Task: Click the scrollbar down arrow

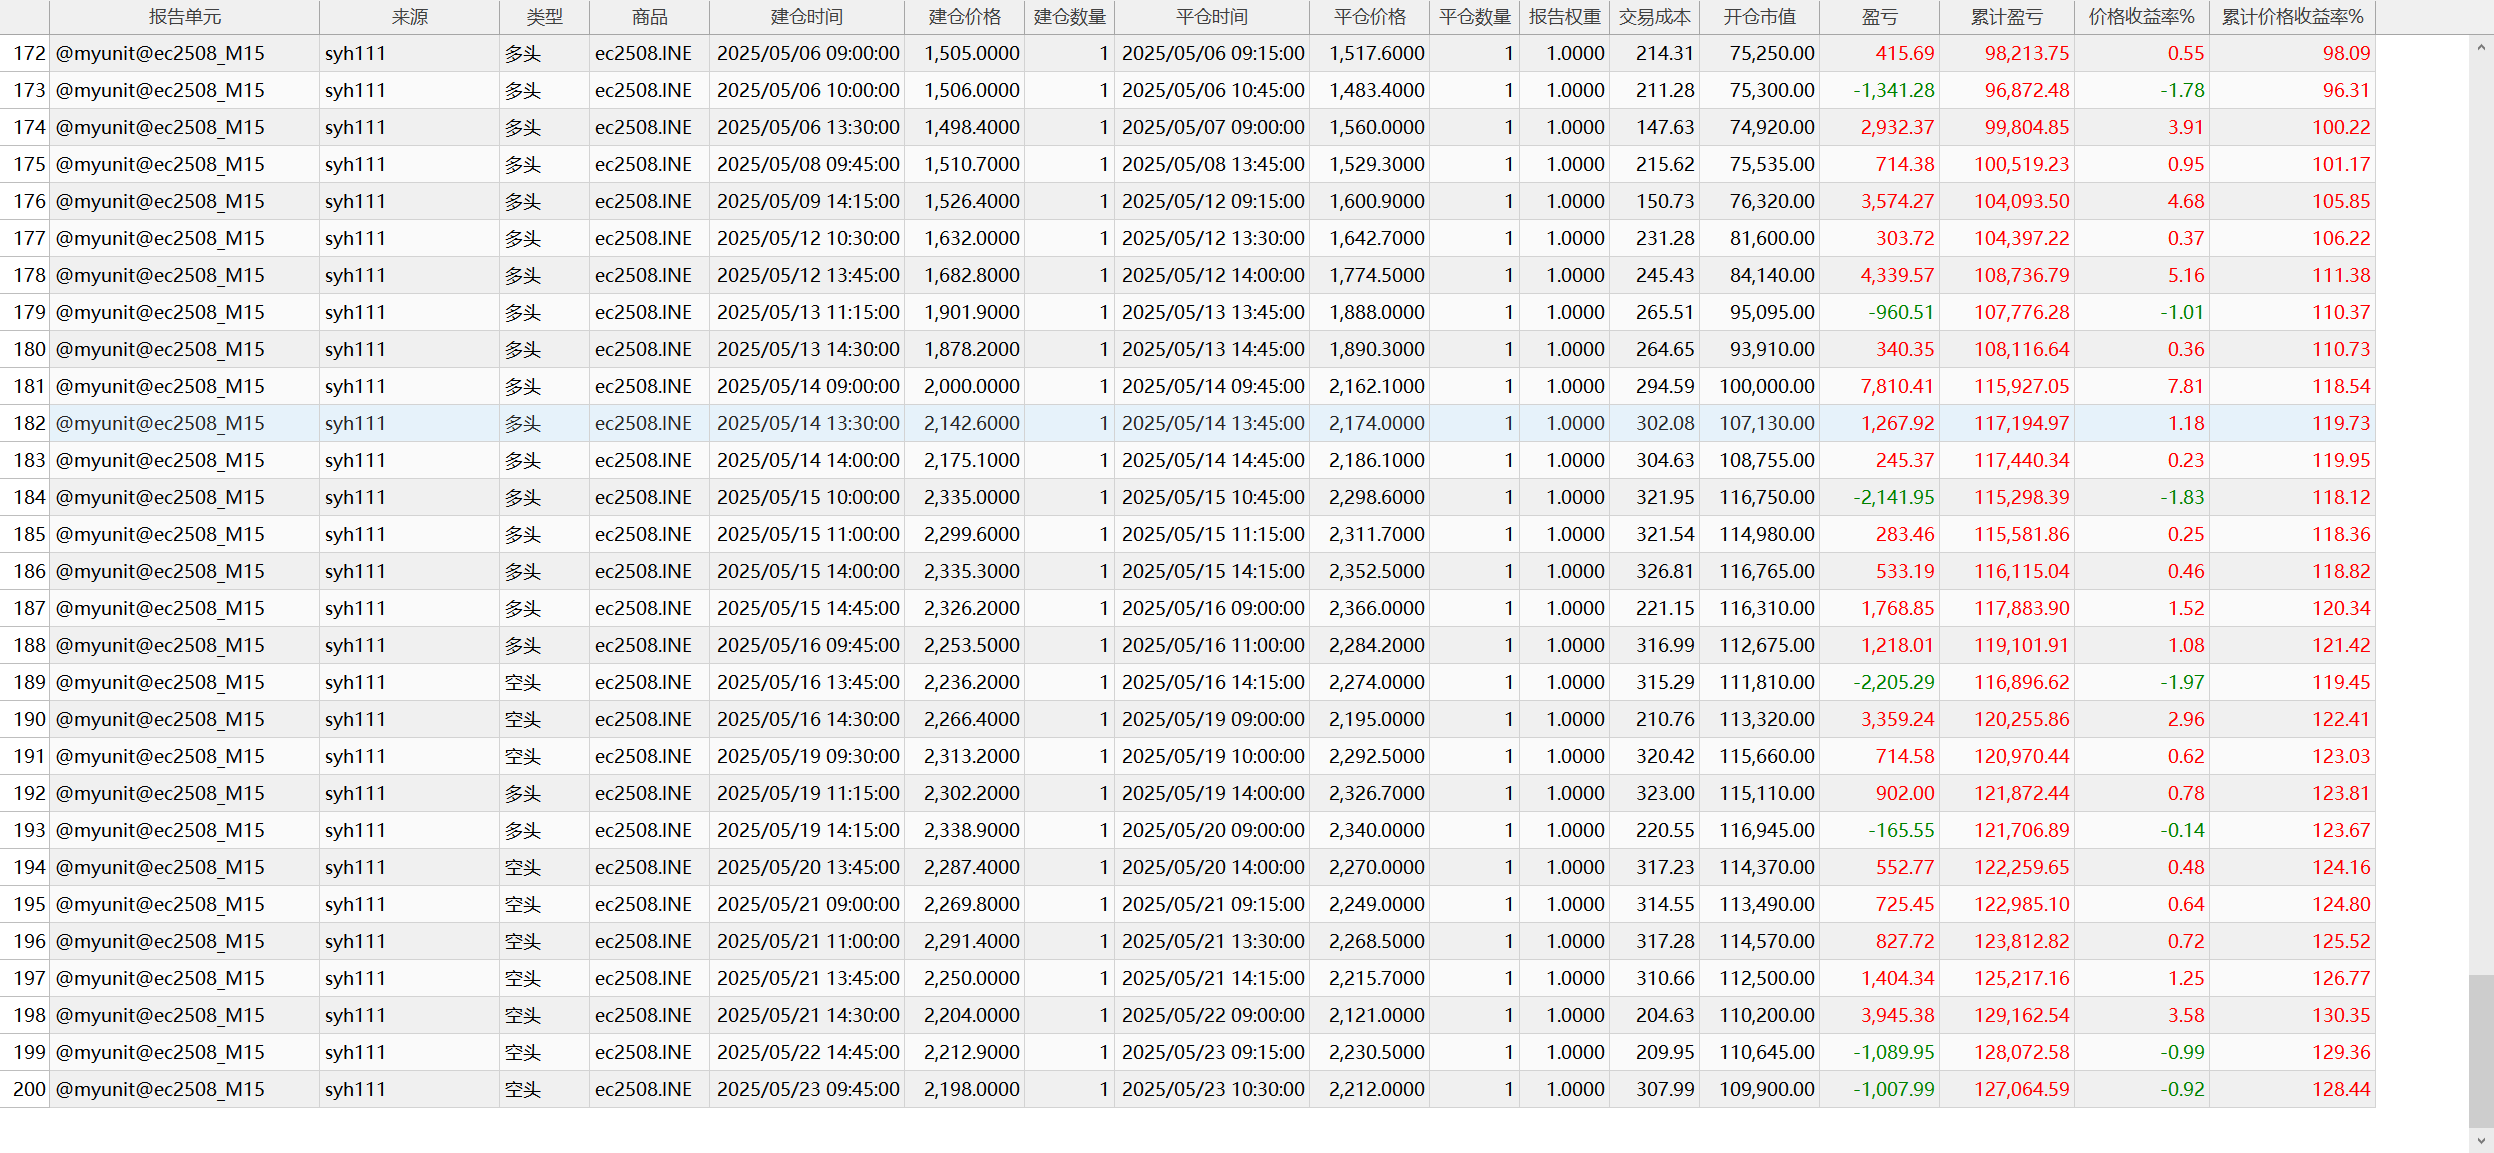Action: coord(2481,1140)
